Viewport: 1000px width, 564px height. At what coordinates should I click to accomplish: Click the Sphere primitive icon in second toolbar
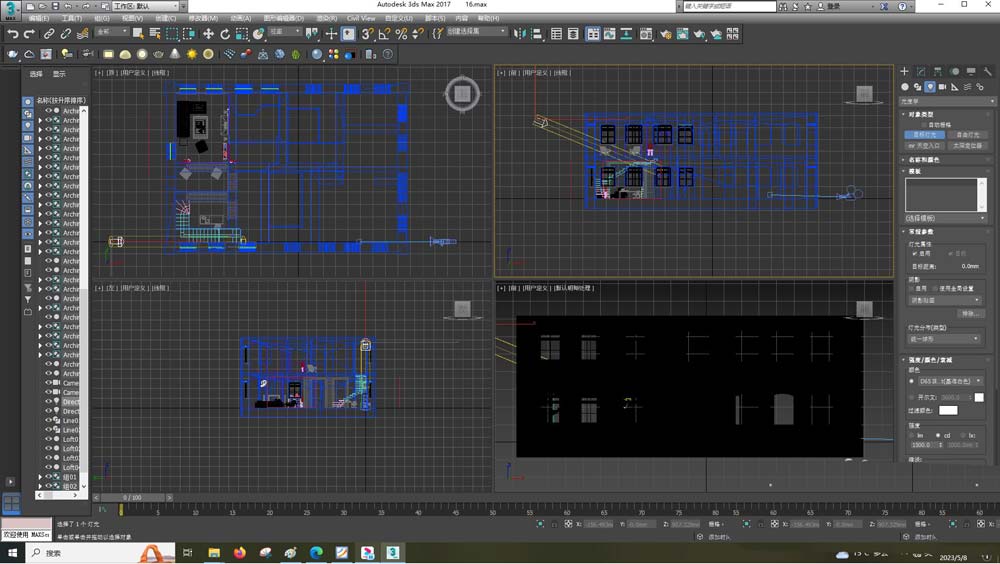coord(142,54)
